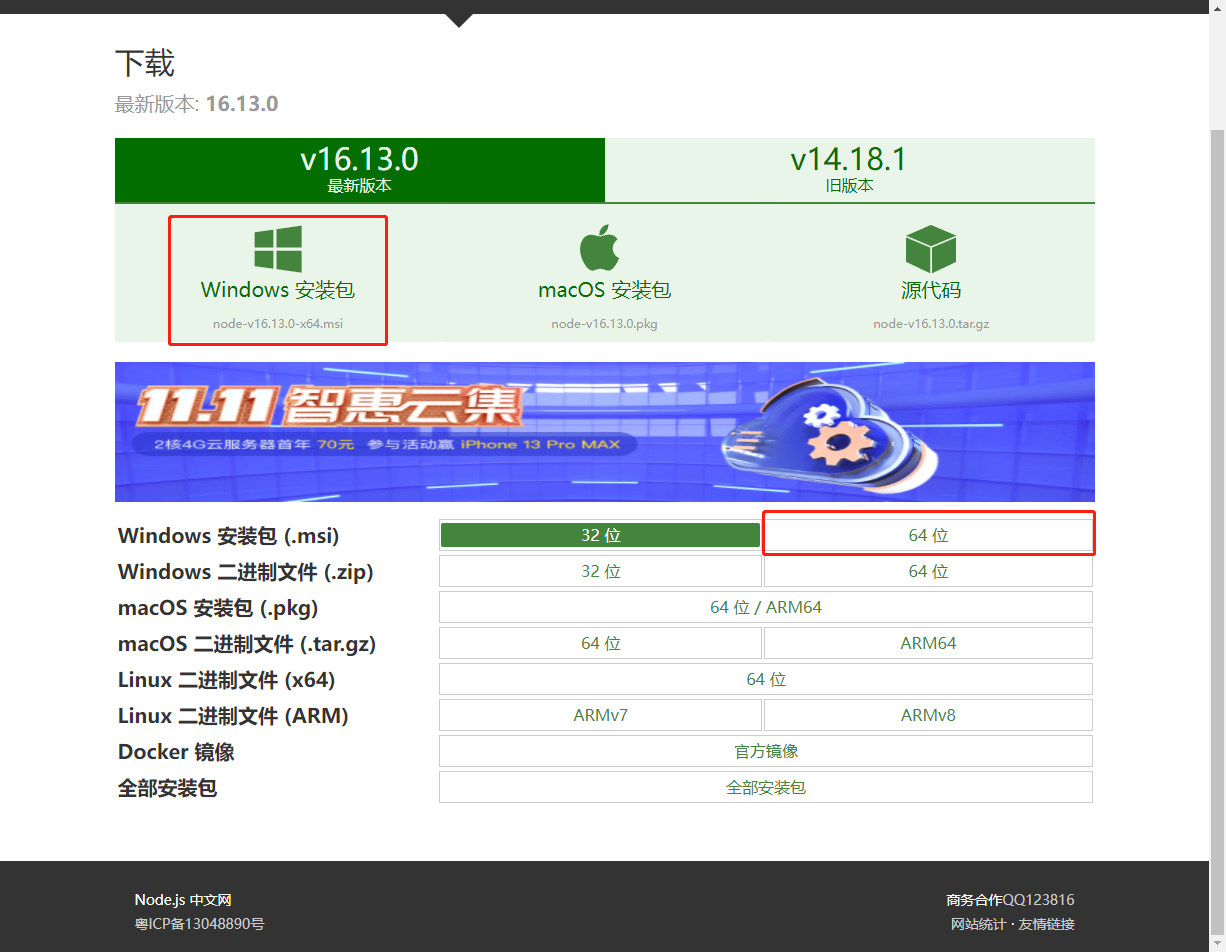Switch to the v16.13.0 最新版本 tab
Image resolution: width=1226 pixels, height=952 pixels.
[360, 169]
